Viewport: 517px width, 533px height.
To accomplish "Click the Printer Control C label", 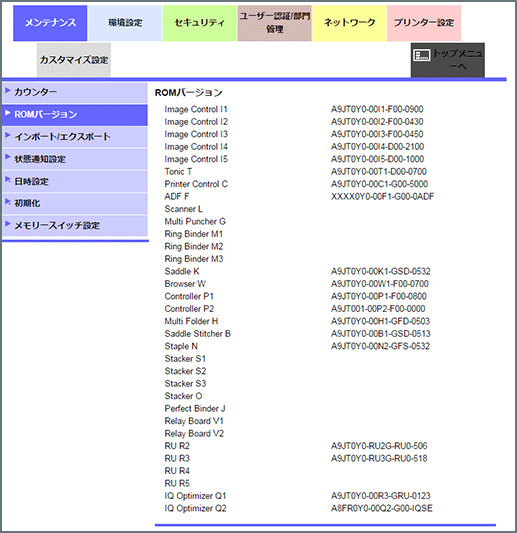I will click(196, 184).
